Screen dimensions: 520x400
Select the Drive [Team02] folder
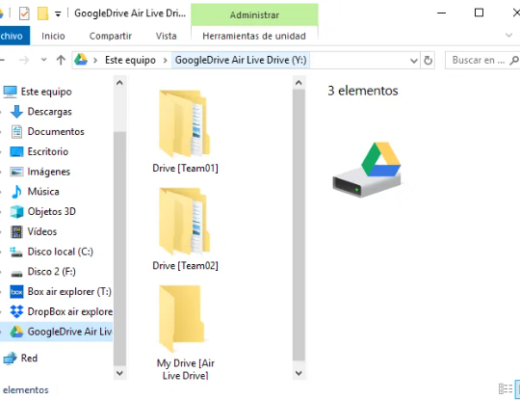point(184,221)
